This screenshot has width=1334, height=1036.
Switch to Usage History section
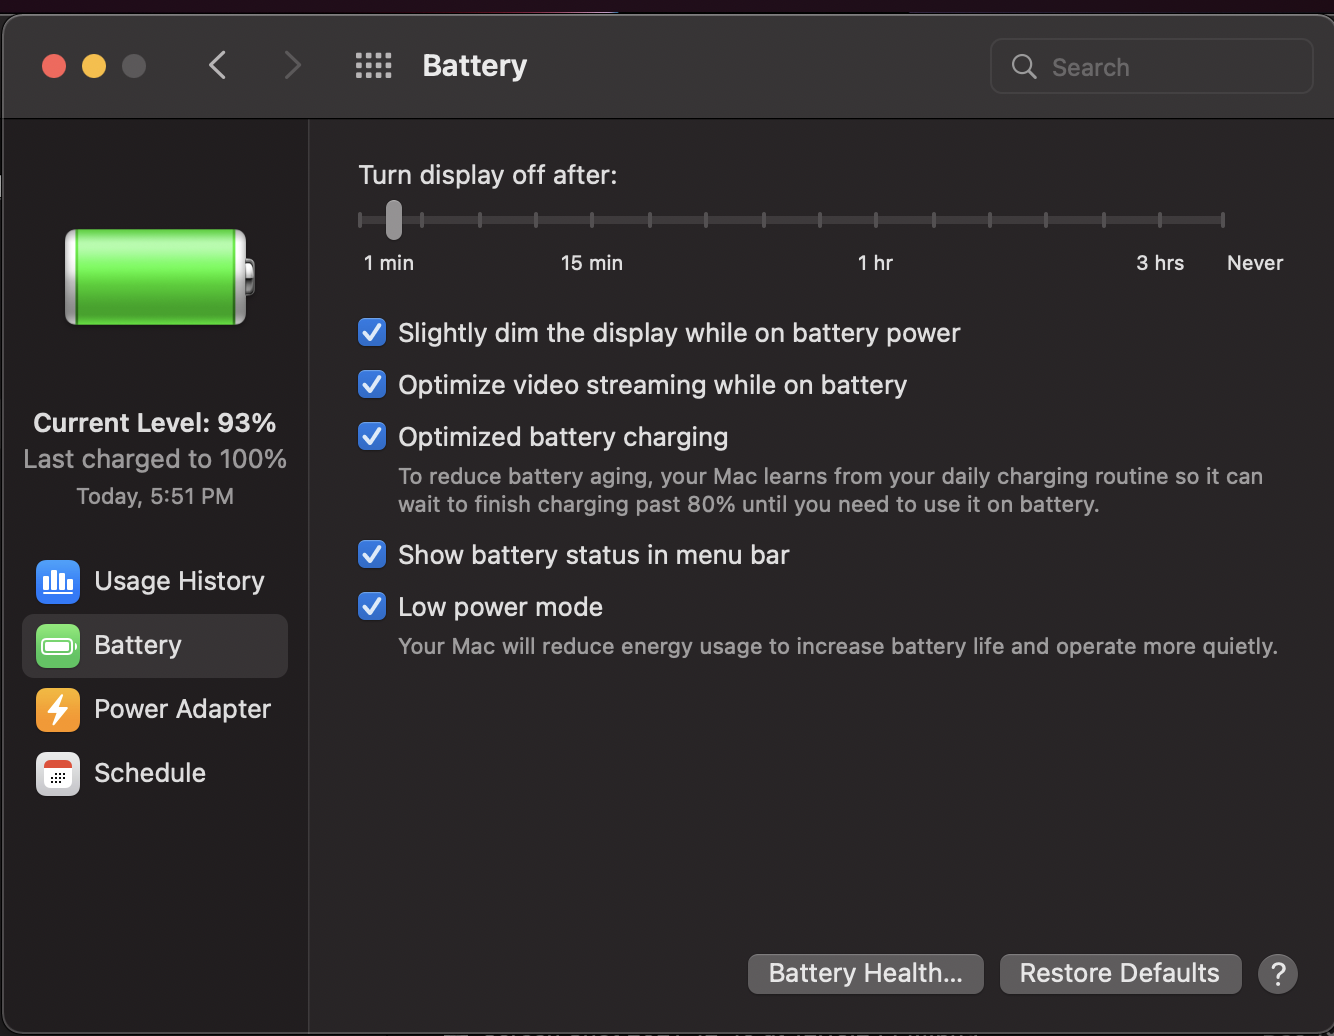pyautogui.click(x=179, y=581)
